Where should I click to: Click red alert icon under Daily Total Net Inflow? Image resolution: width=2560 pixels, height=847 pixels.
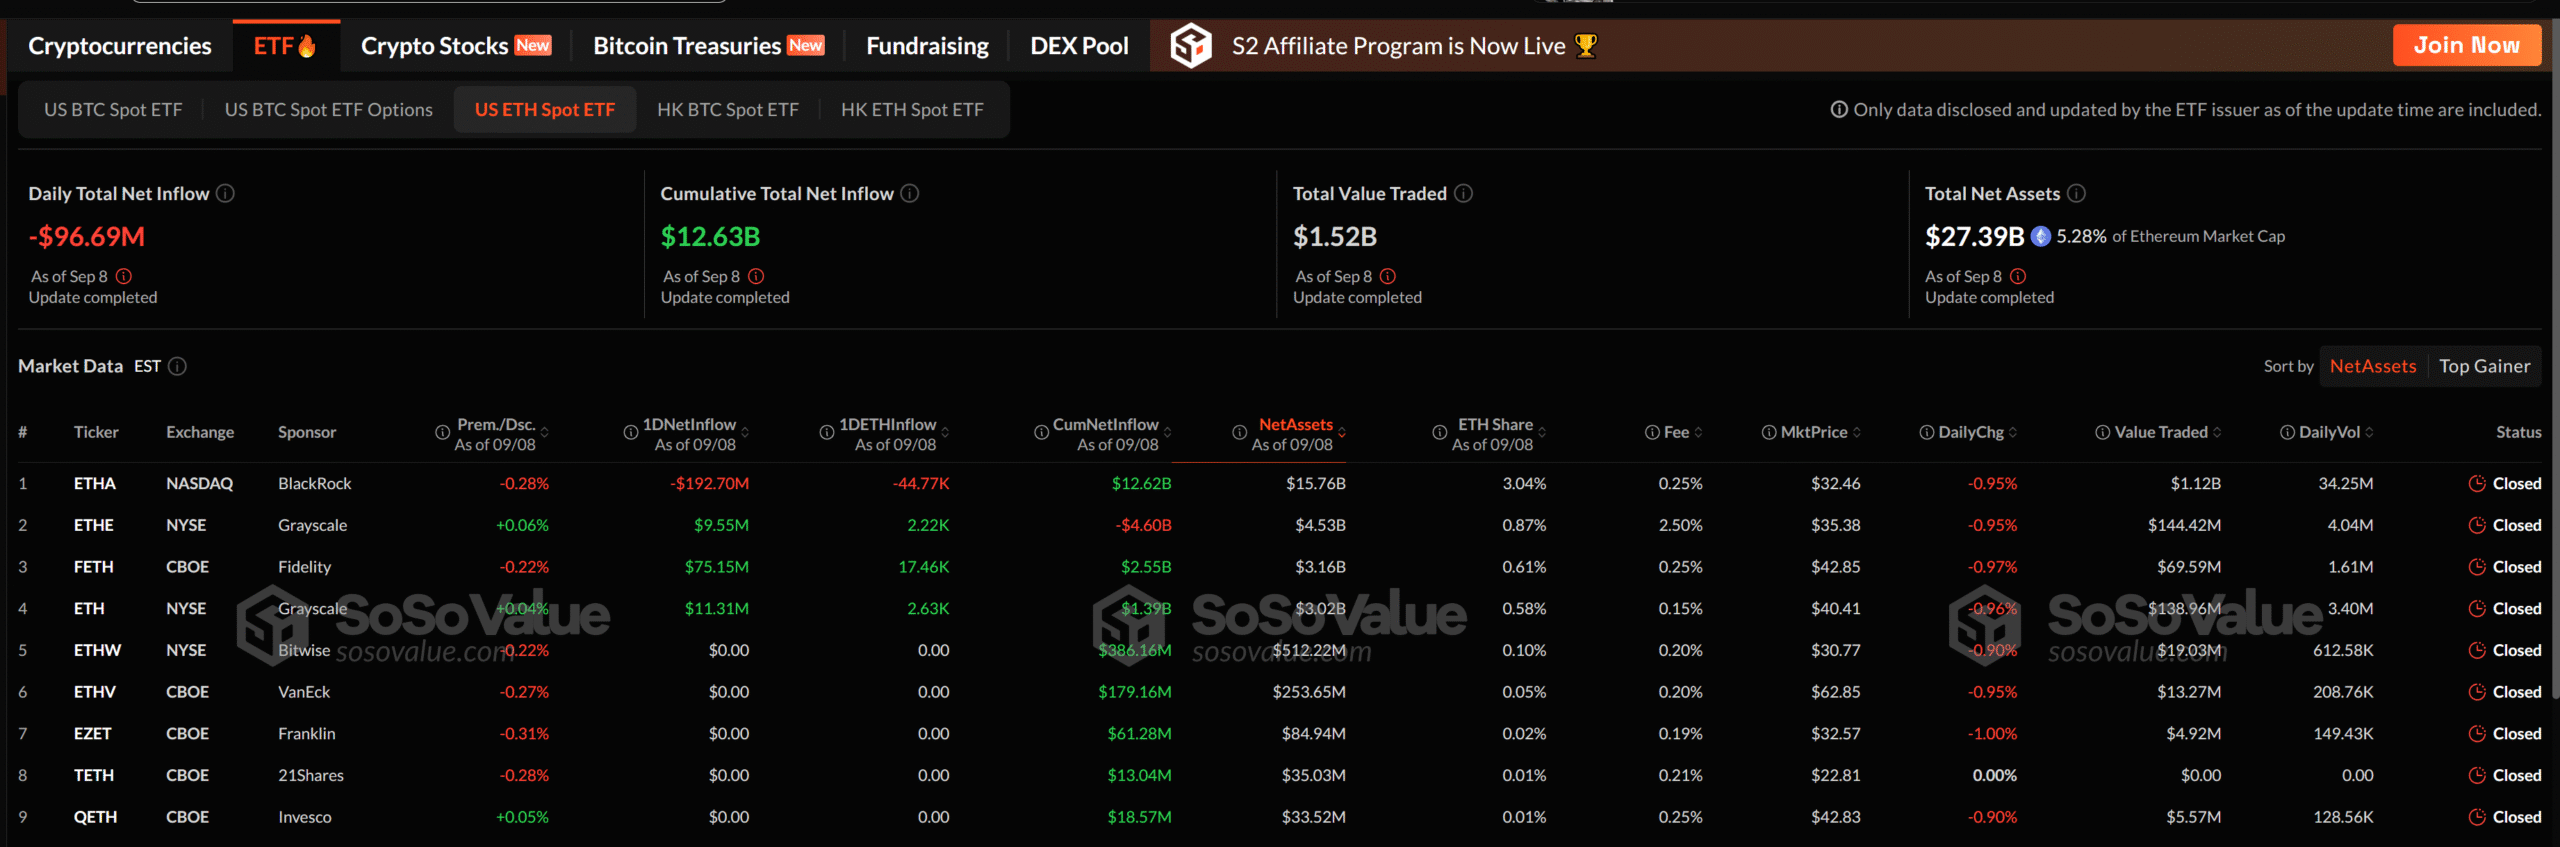tap(124, 276)
